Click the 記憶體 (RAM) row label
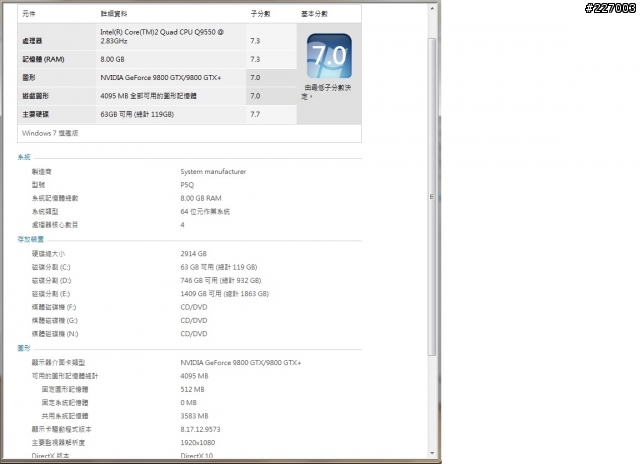Viewport: 640px width, 464px height. (x=43, y=59)
